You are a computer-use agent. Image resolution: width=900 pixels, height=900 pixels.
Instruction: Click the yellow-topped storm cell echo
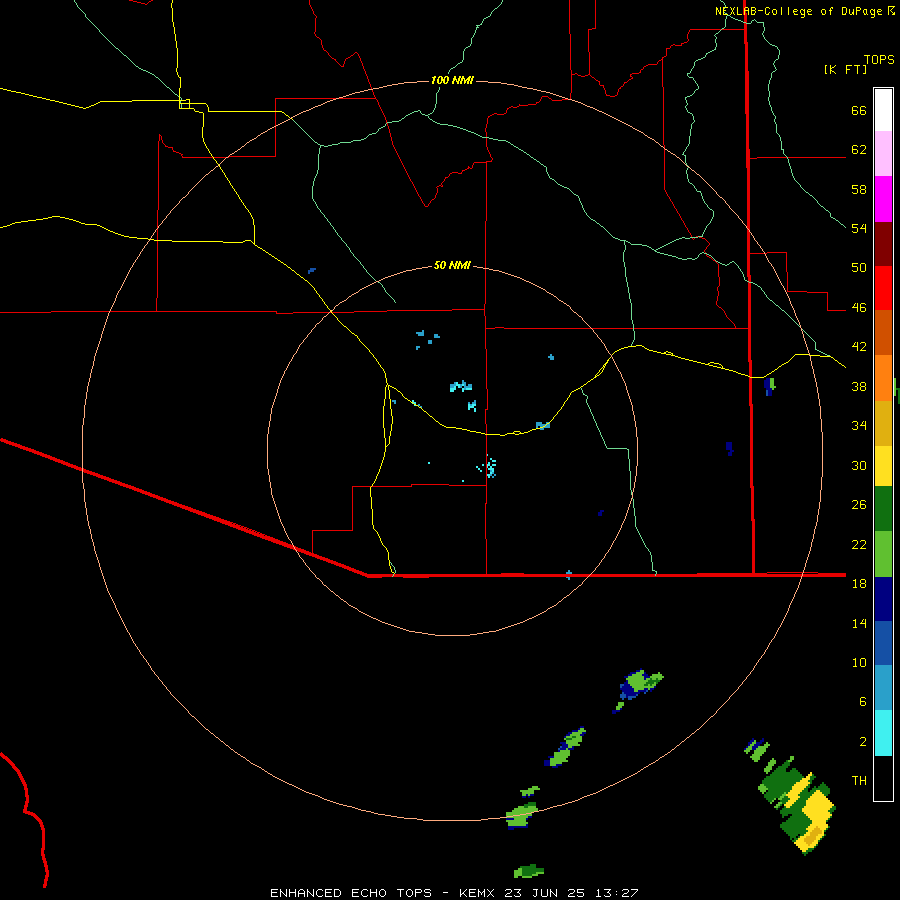(x=799, y=806)
